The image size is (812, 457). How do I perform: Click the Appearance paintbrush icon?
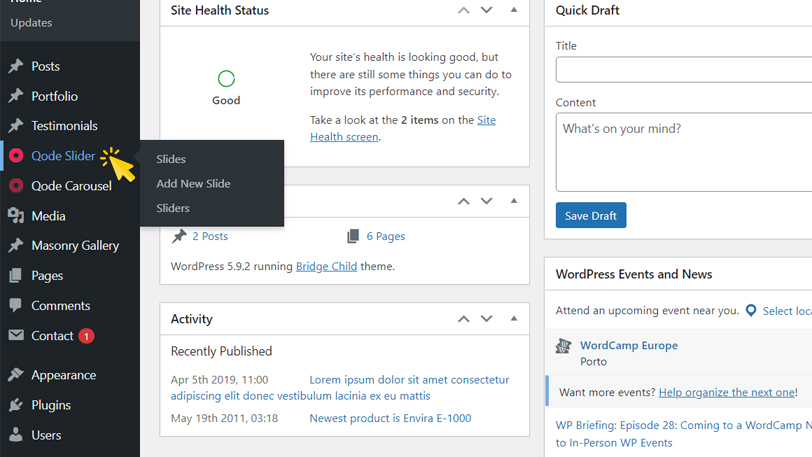coord(16,376)
